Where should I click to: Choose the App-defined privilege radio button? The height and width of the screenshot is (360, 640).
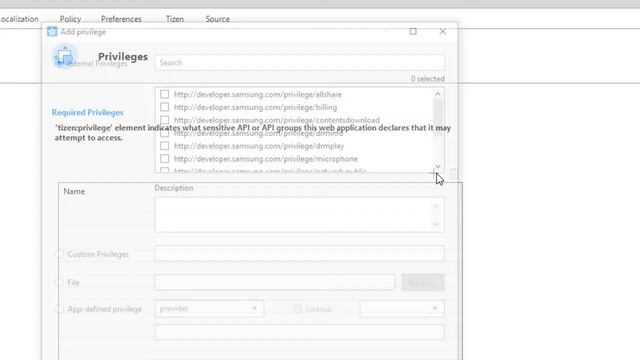tap(60, 309)
